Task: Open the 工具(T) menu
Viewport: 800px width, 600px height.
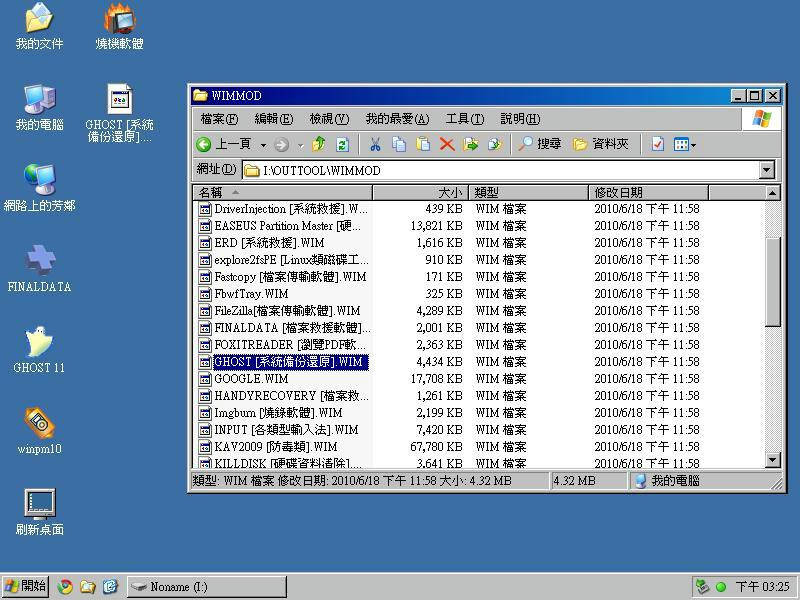Action: (464, 119)
